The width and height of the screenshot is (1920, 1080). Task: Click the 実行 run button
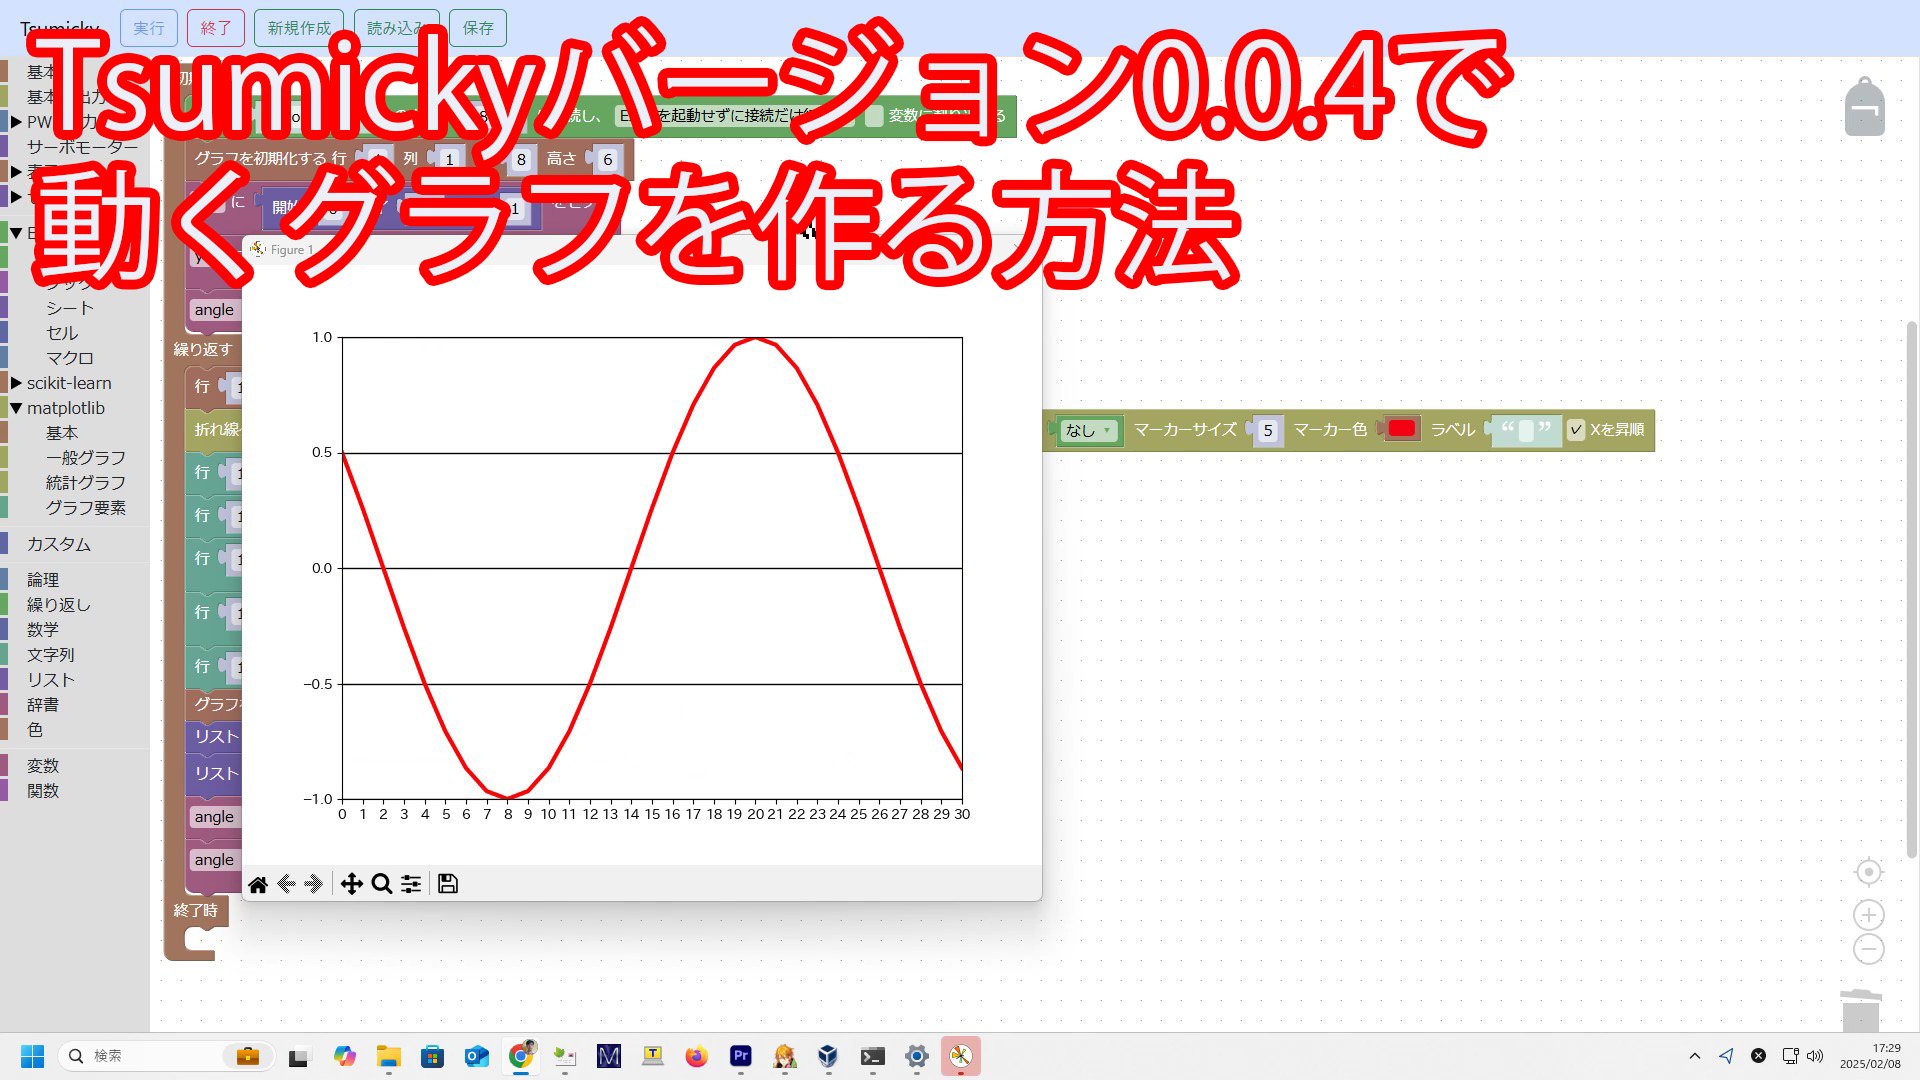(x=149, y=28)
